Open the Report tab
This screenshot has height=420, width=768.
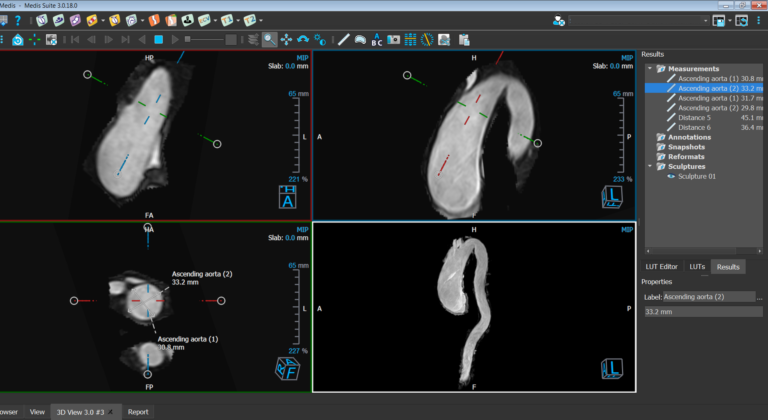click(138, 411)
